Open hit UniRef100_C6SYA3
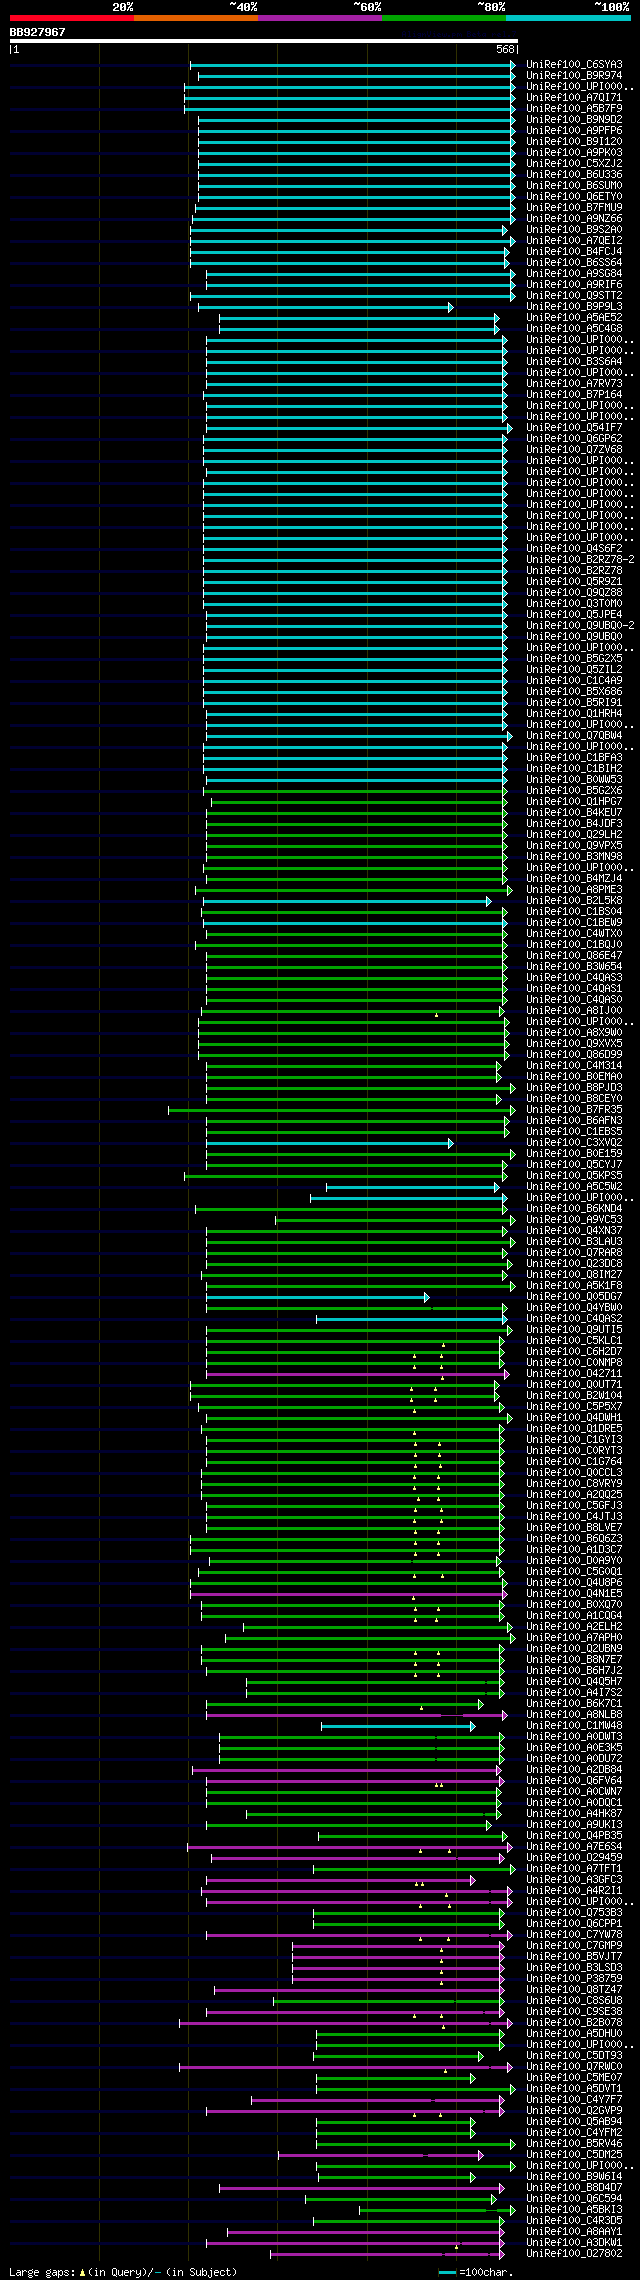Image resolution: width=640 pixels, height=2280 pixels. point(574,65)
